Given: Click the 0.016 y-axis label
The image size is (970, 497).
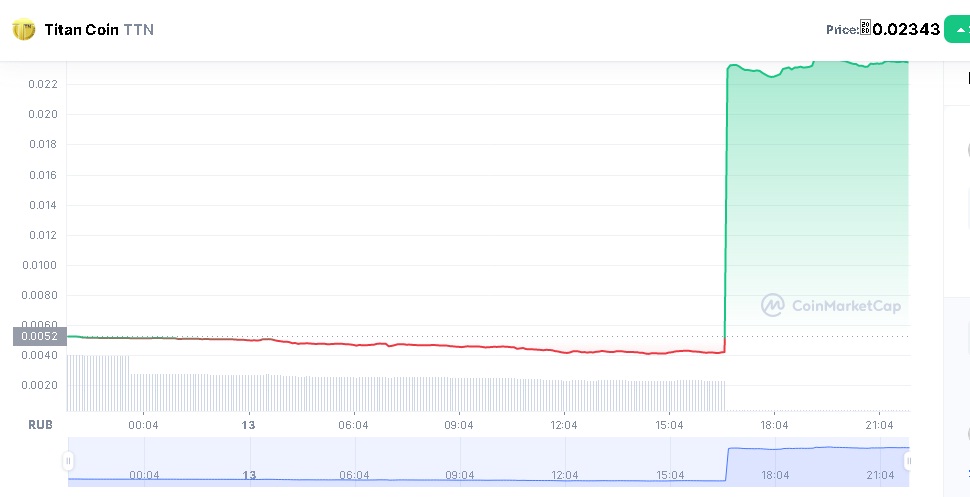Looking at the screenshot, I should pyautogui.click(x=43, y=175).
